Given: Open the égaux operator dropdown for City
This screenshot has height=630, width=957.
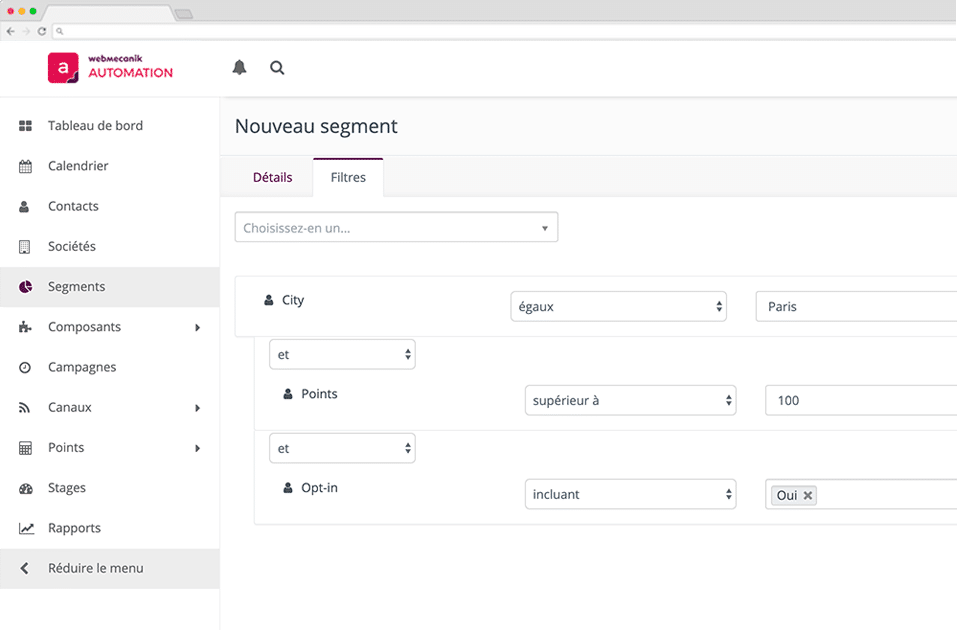Looking at the screenshot, I should pos(618,307).
